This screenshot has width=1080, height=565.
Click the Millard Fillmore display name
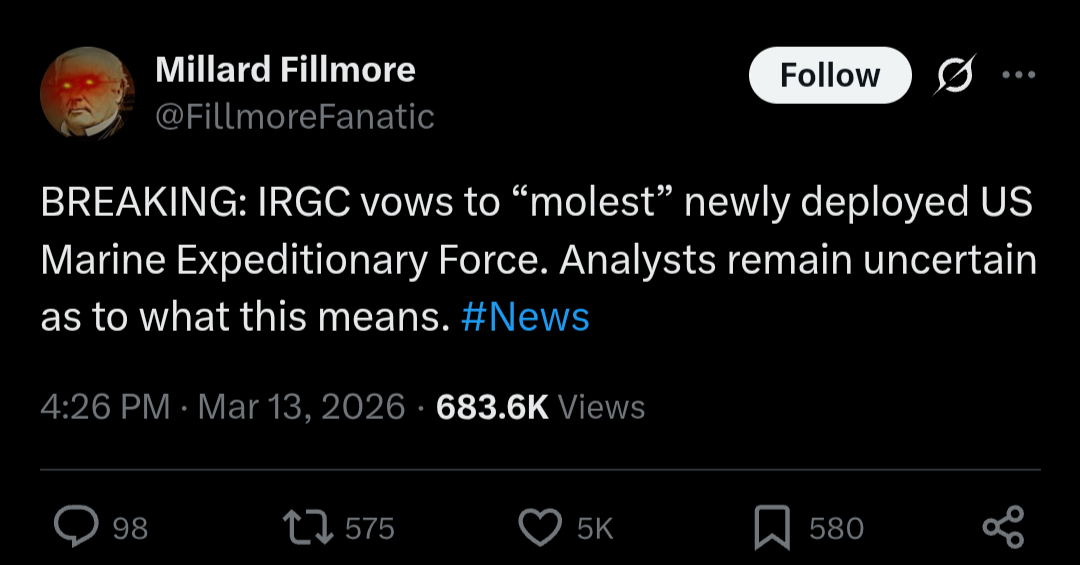coord(285,70)
